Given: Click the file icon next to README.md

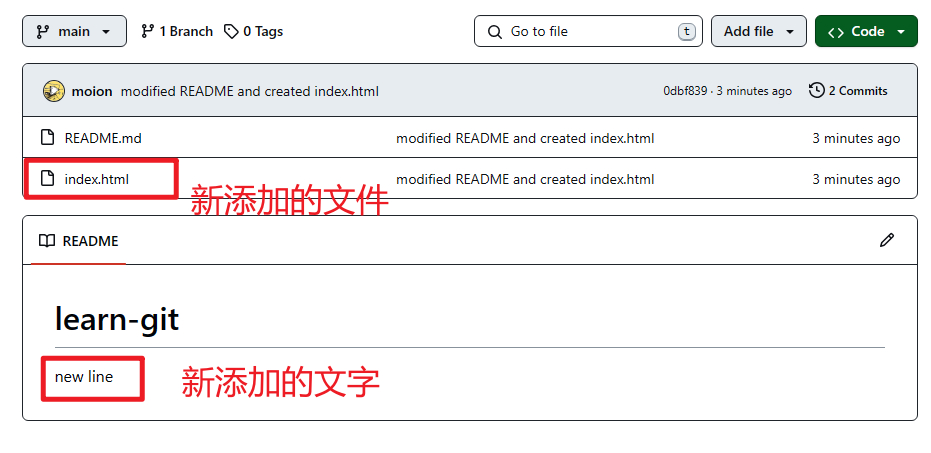Looking at the screenshot, I should (x=47, y=138).
